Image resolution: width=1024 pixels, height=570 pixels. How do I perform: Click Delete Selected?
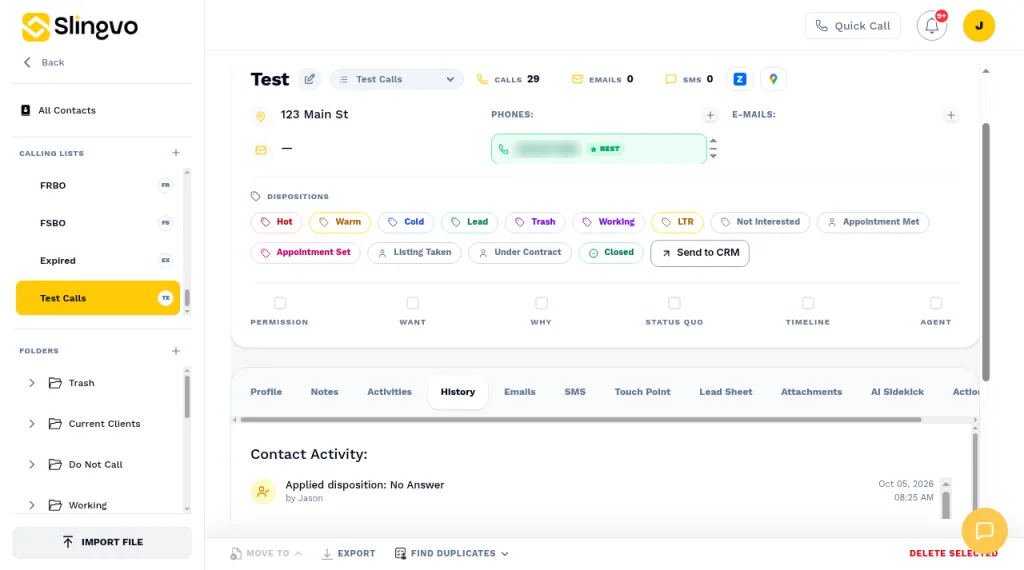click(x=953, y=553)
